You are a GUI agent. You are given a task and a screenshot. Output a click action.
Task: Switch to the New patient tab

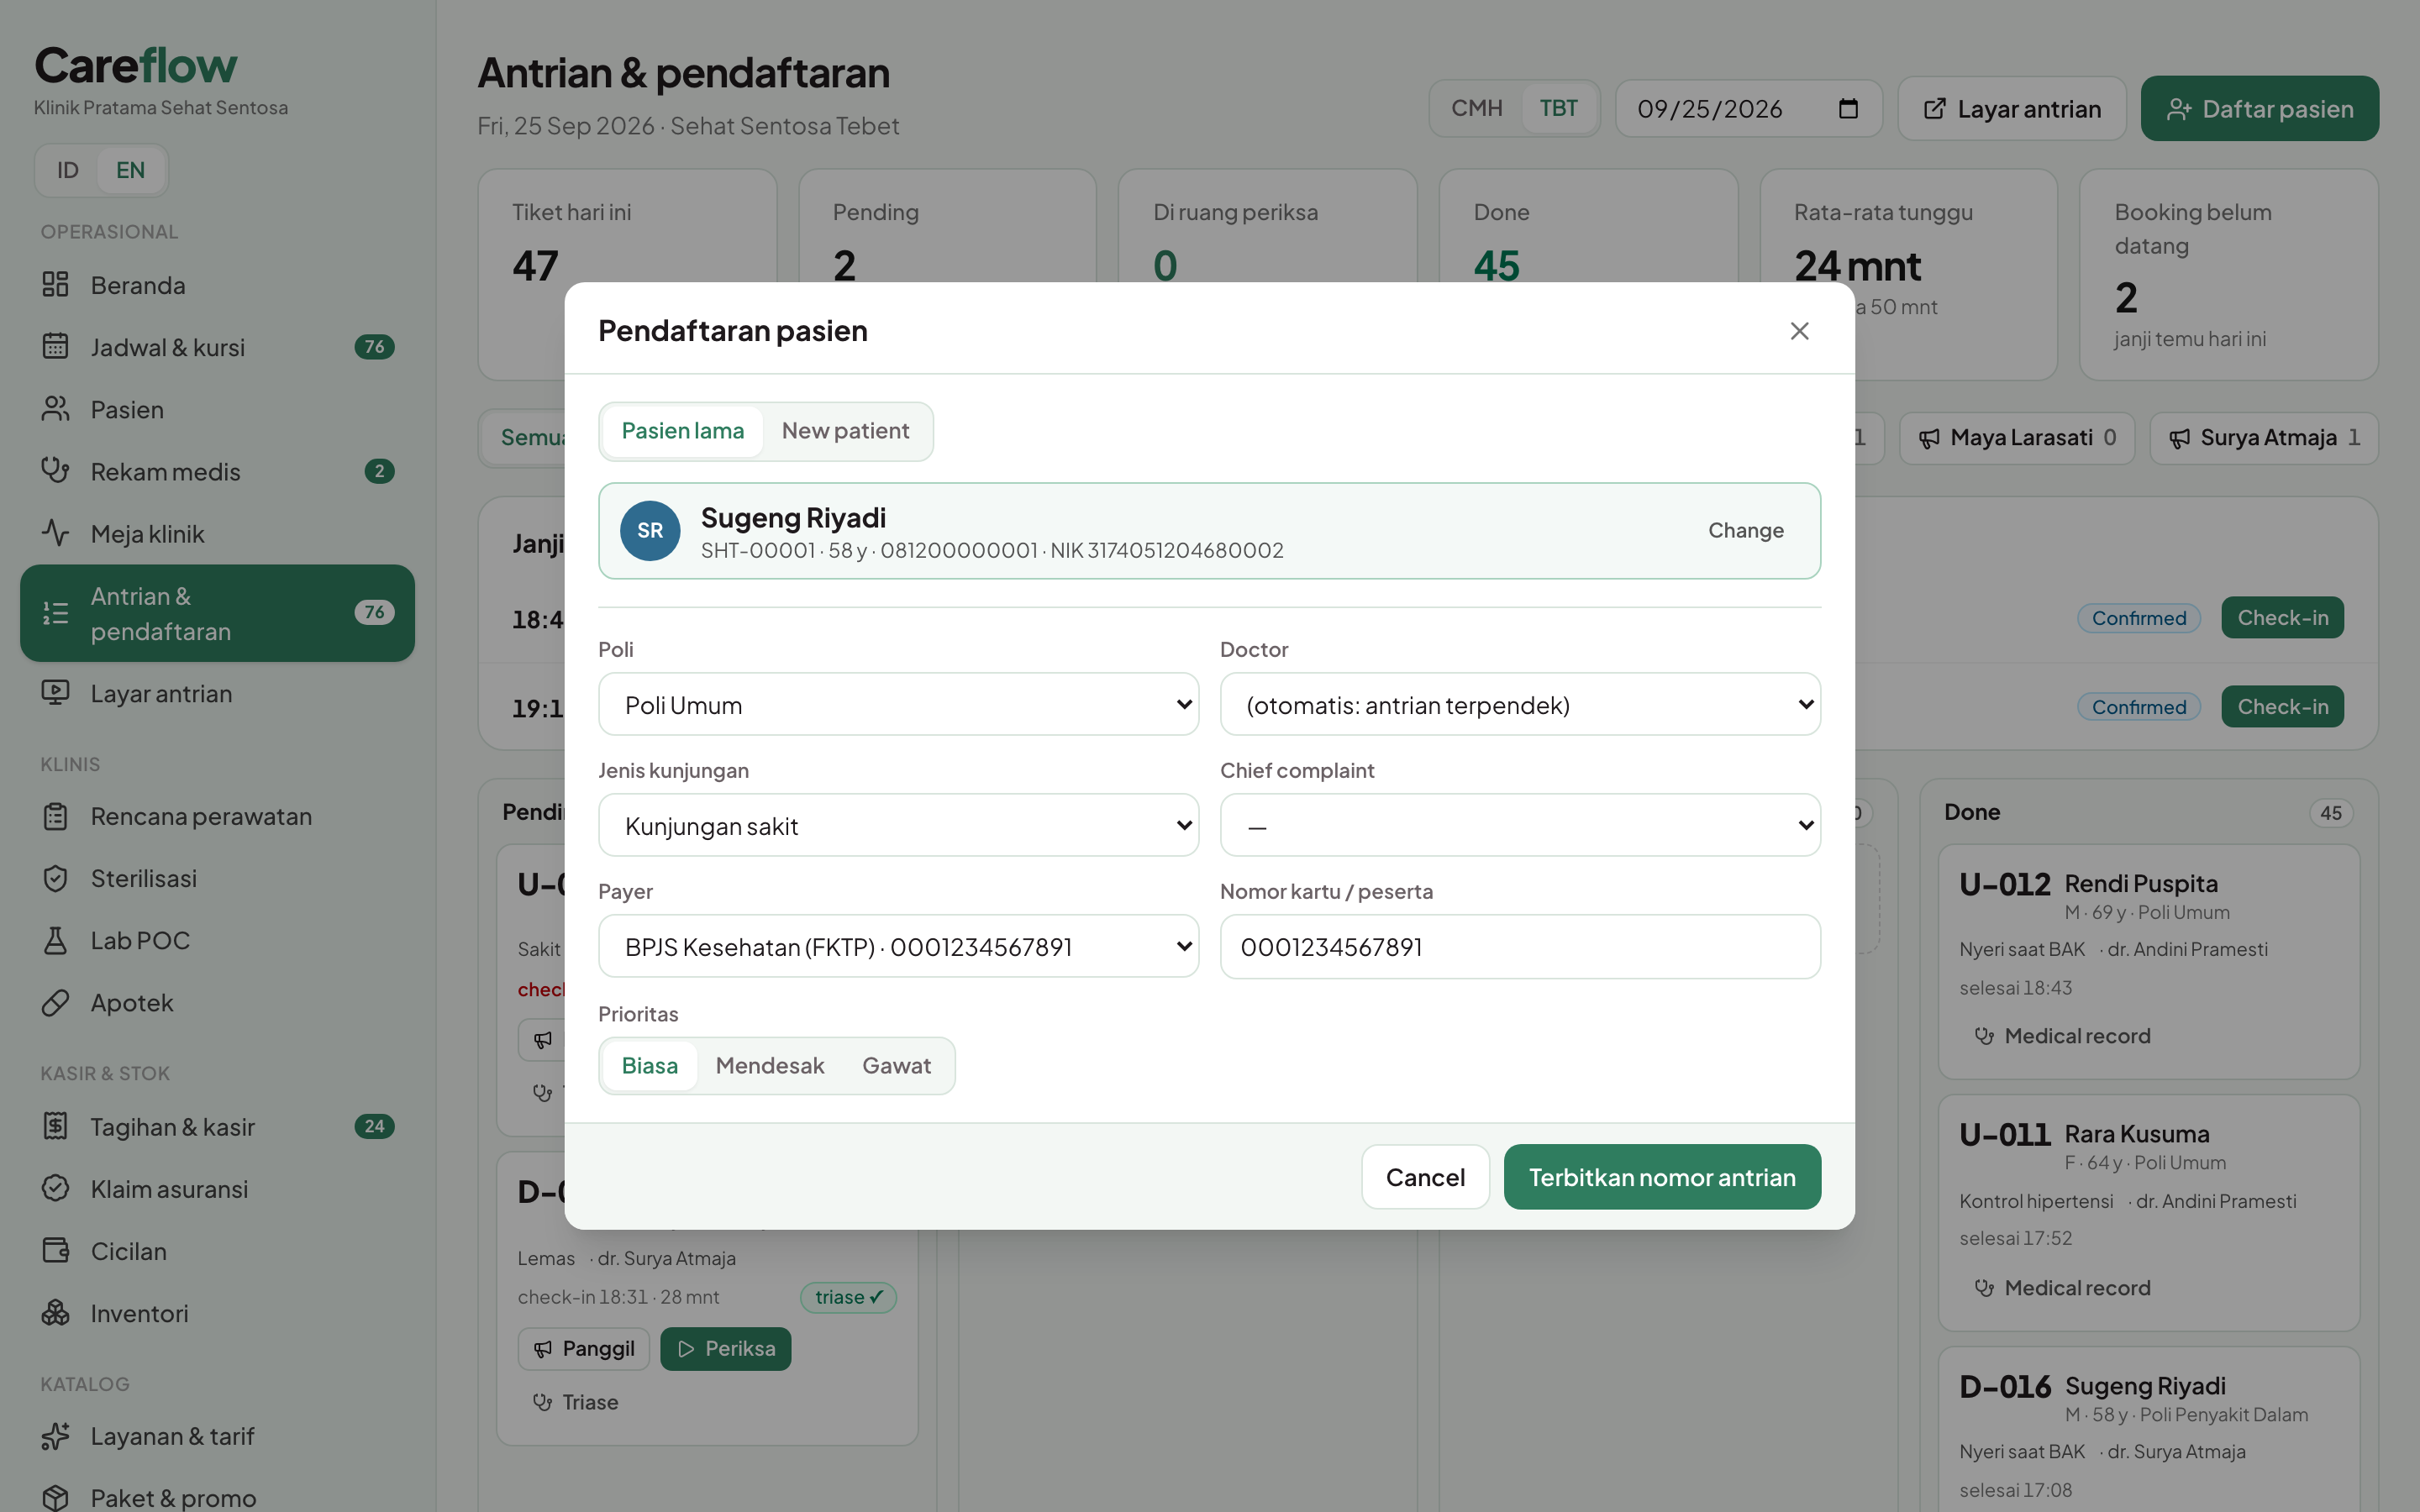[845, 431]
